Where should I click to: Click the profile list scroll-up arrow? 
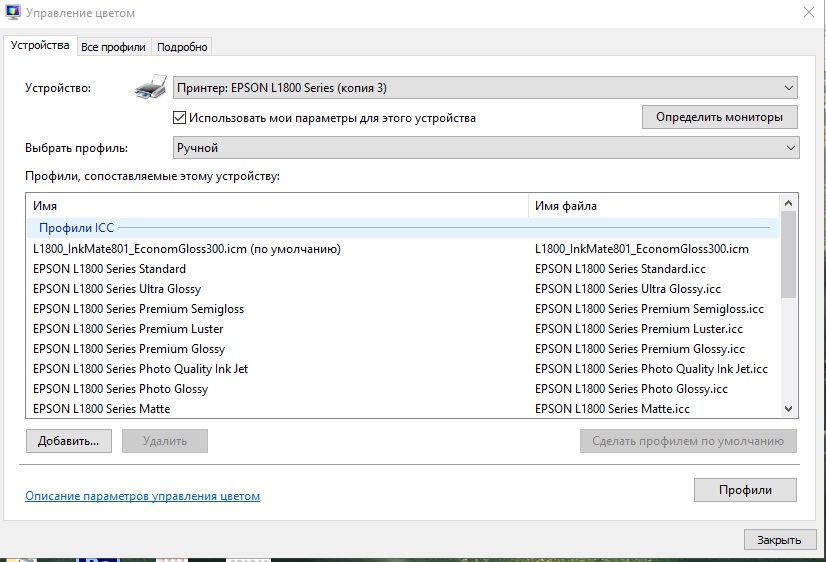tap(788, 203)
